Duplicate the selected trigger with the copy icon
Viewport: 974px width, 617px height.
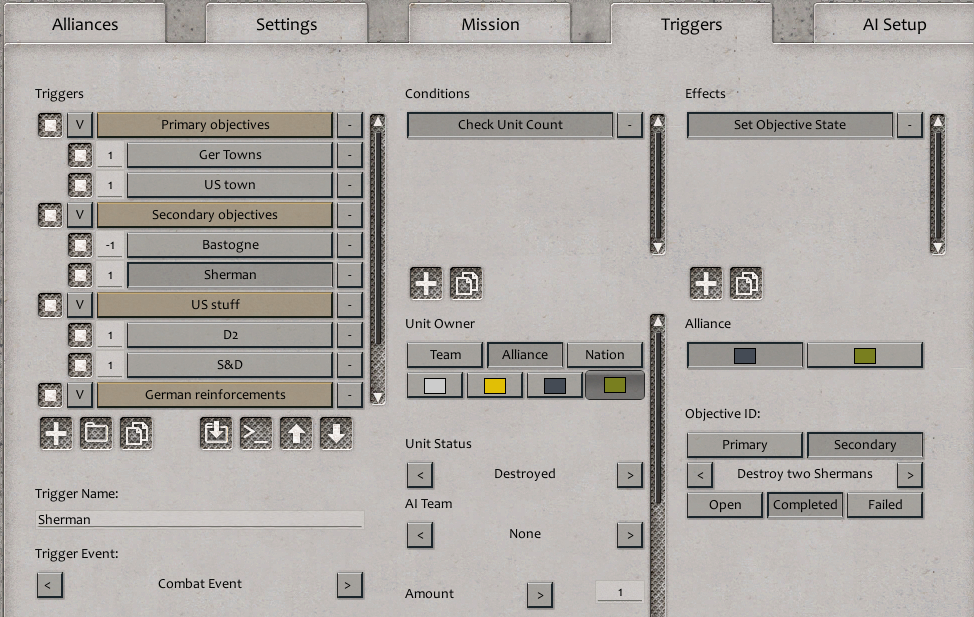136,434
